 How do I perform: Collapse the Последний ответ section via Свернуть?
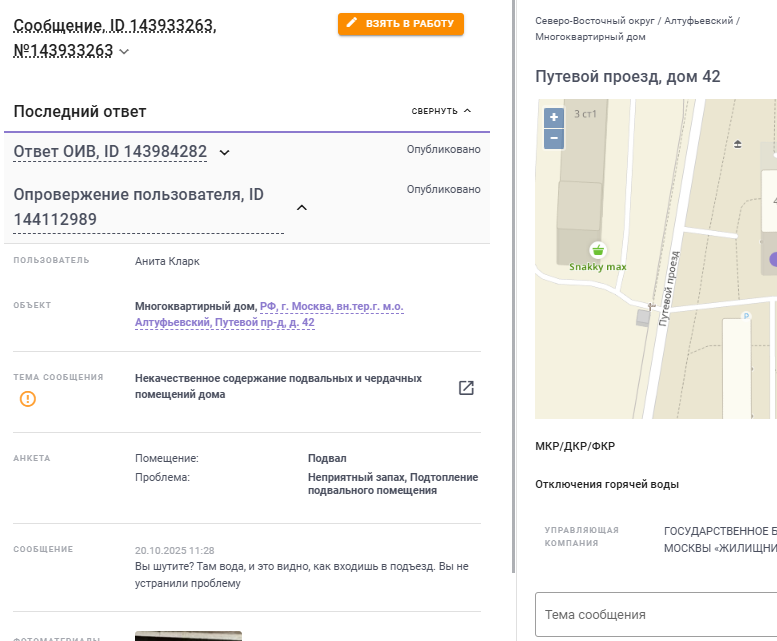[x=441, y=111]
